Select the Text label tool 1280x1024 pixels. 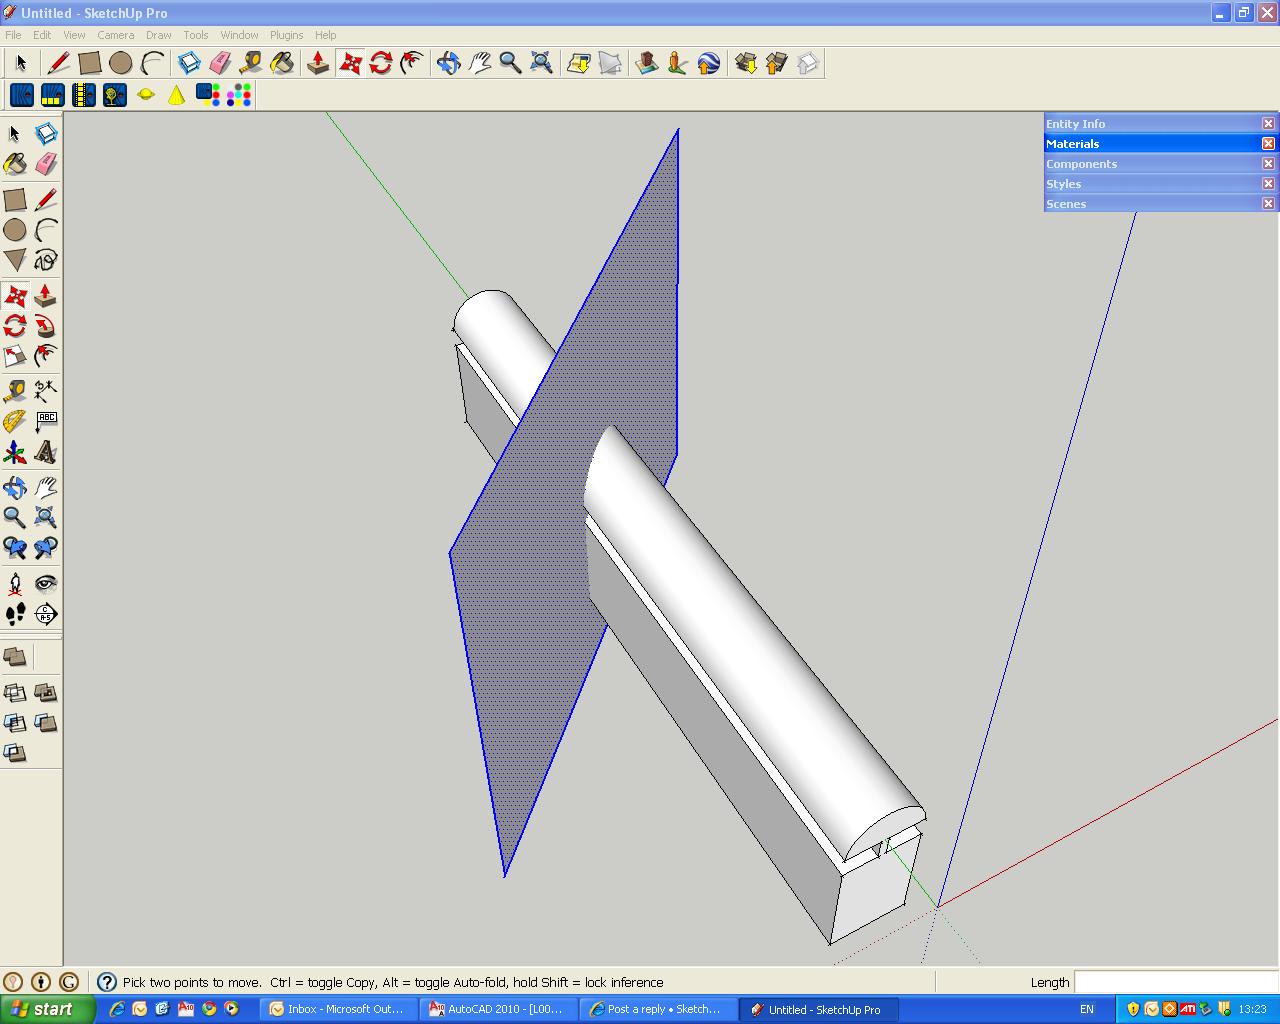tap(46, 422)
